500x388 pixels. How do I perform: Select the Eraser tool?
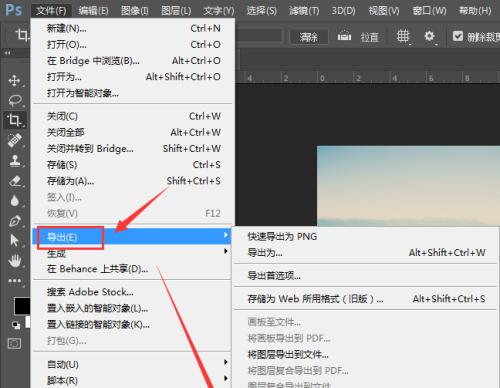(x=14, y=181)
